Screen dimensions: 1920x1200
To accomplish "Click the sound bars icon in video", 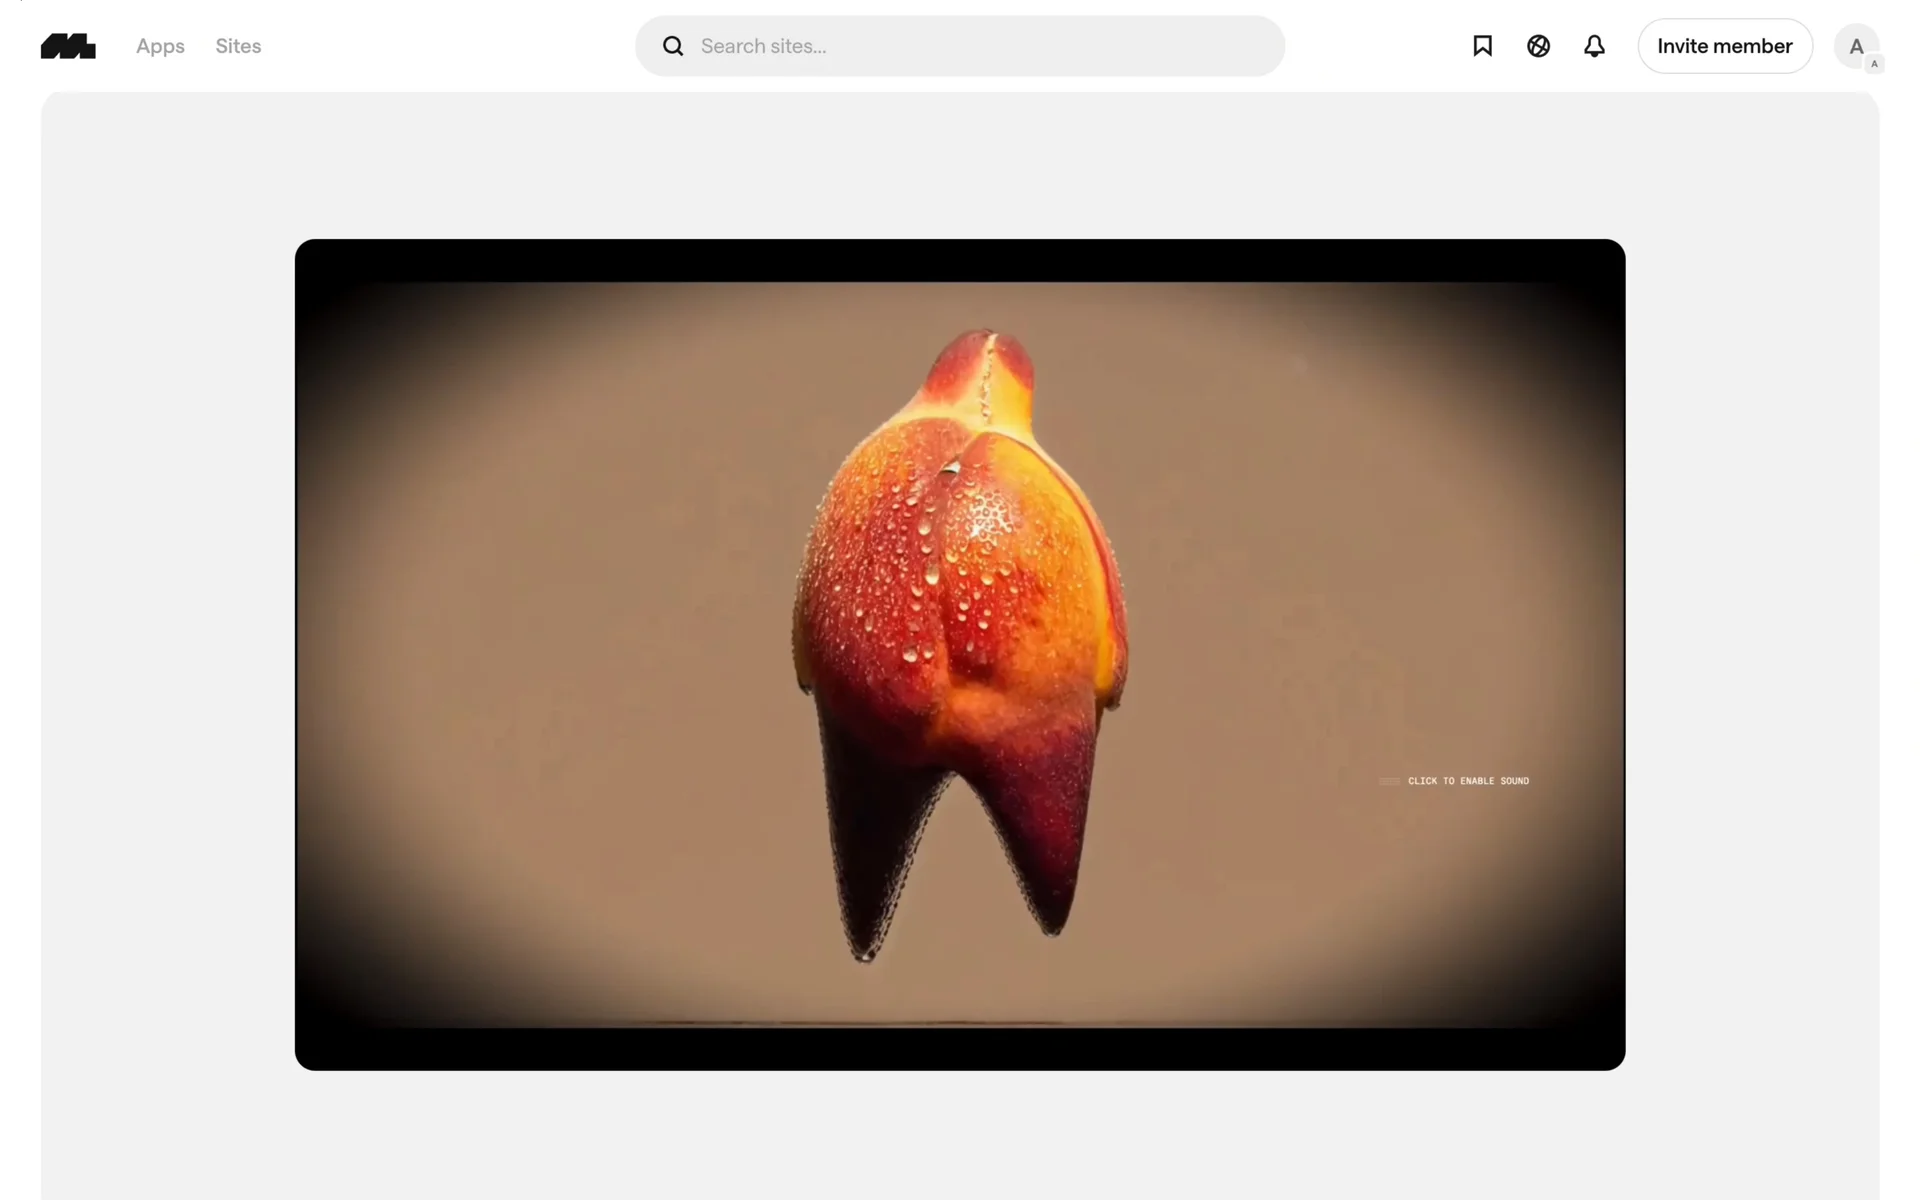I will (x=1389, y=781).
